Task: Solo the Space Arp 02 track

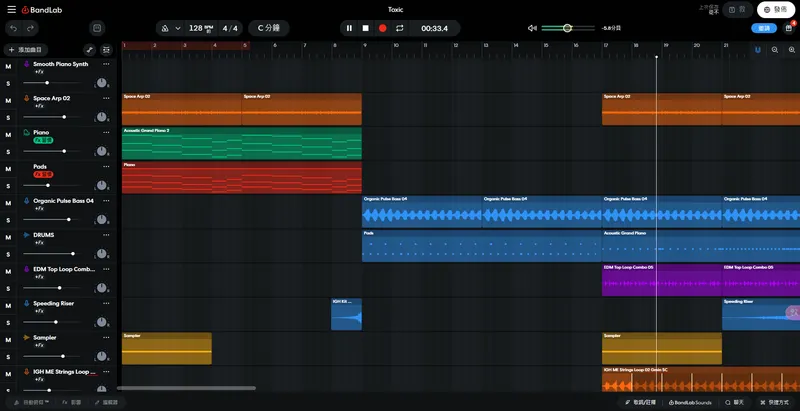Action: [x=8, y=117]
